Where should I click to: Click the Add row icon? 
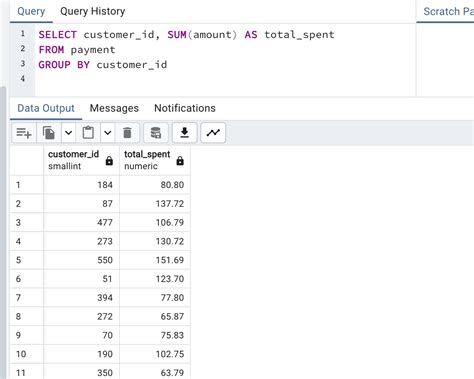coord(24,133)
